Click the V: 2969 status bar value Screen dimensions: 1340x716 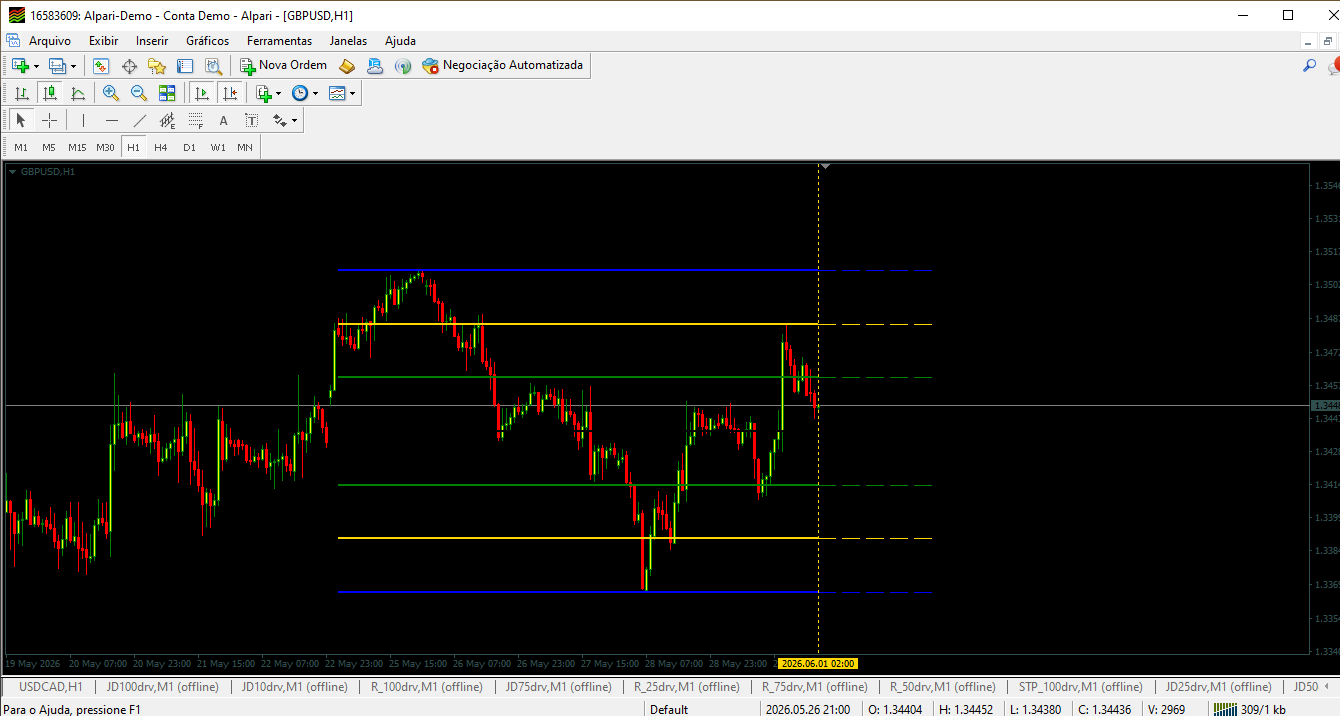[x=1166, y=709]
